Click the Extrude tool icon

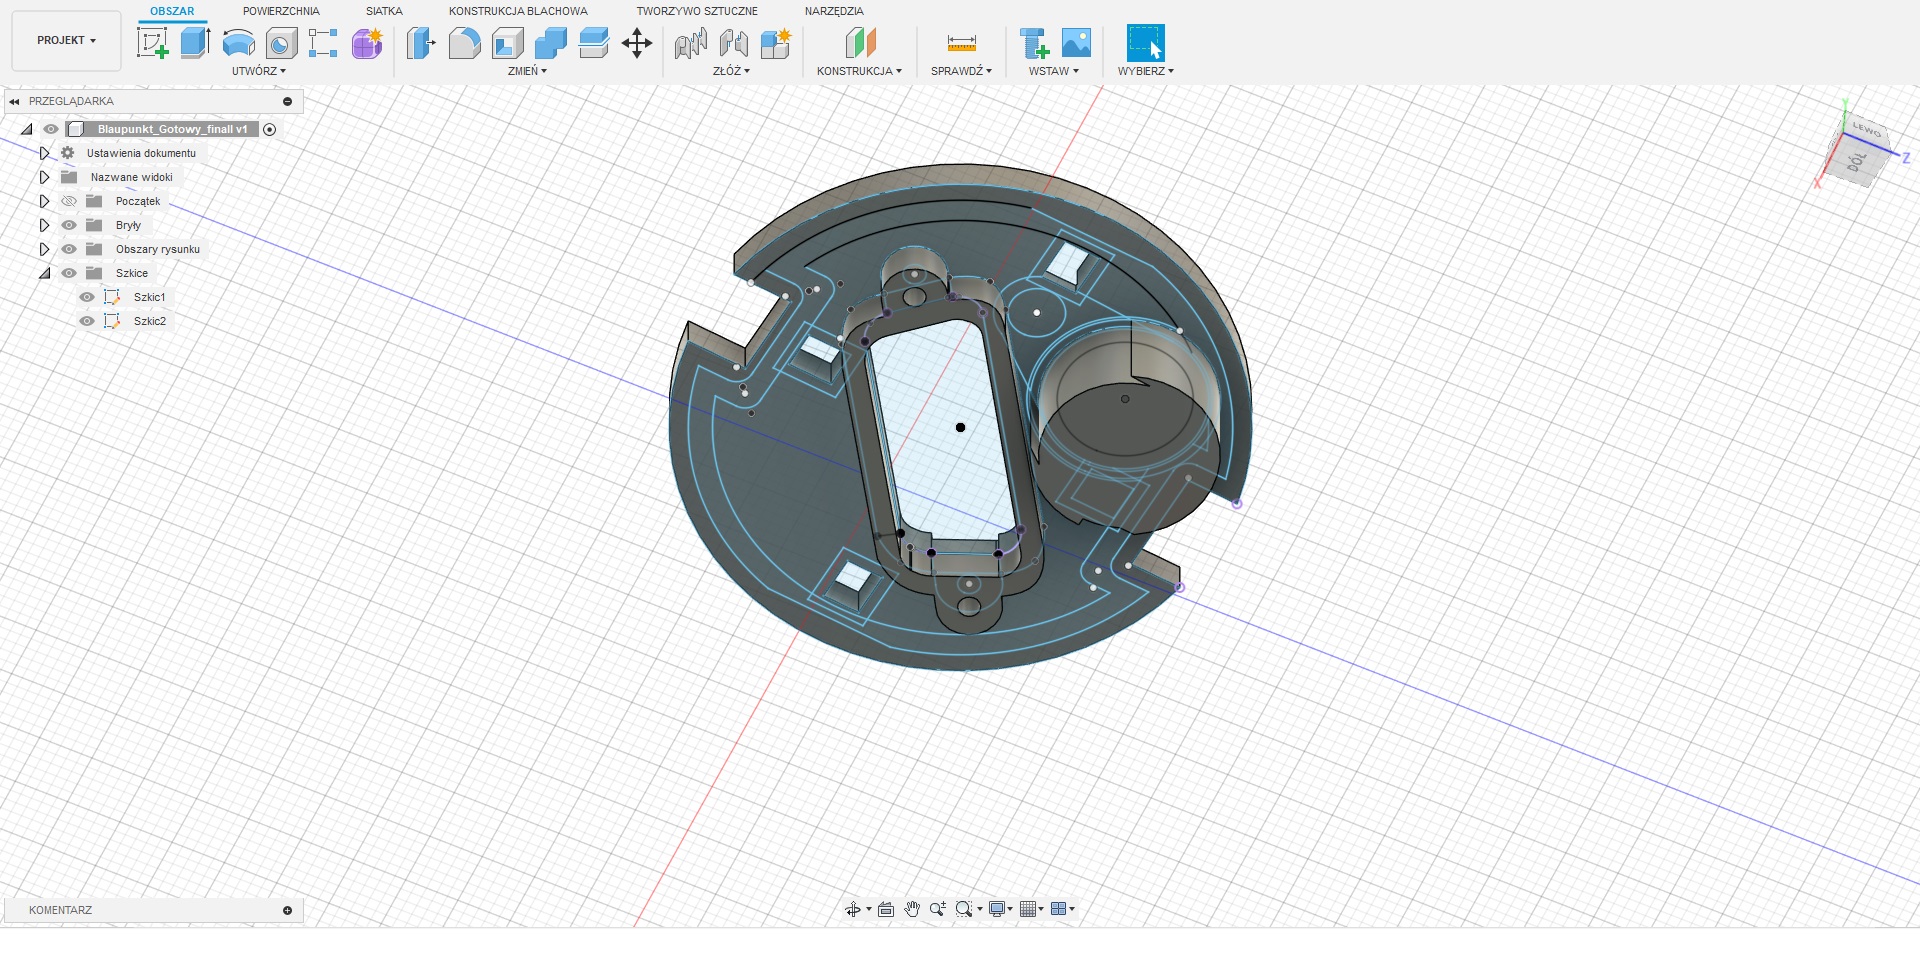(x=195, y=43)
